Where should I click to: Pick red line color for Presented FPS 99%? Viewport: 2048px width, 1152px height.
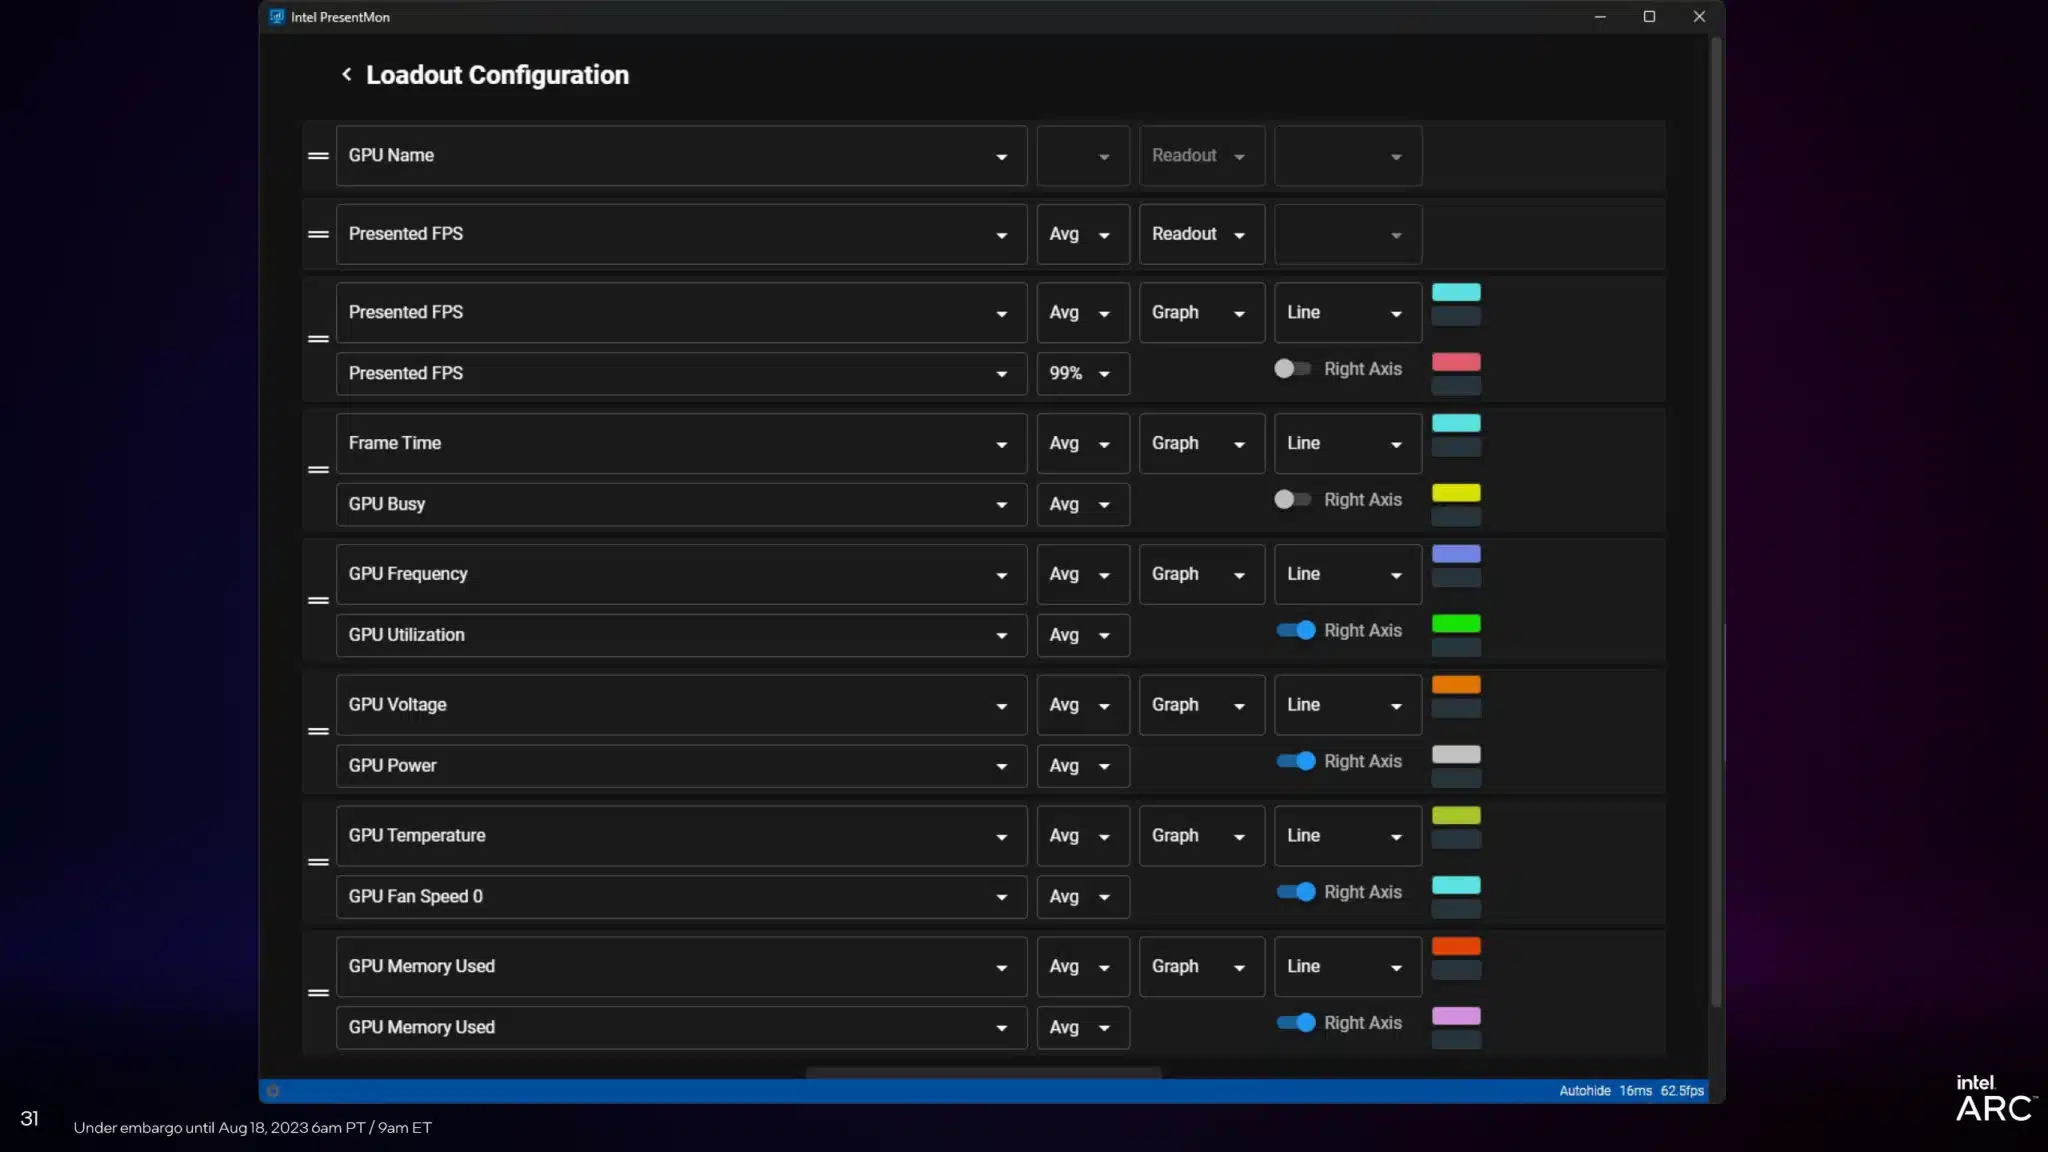coord(1456,362)
